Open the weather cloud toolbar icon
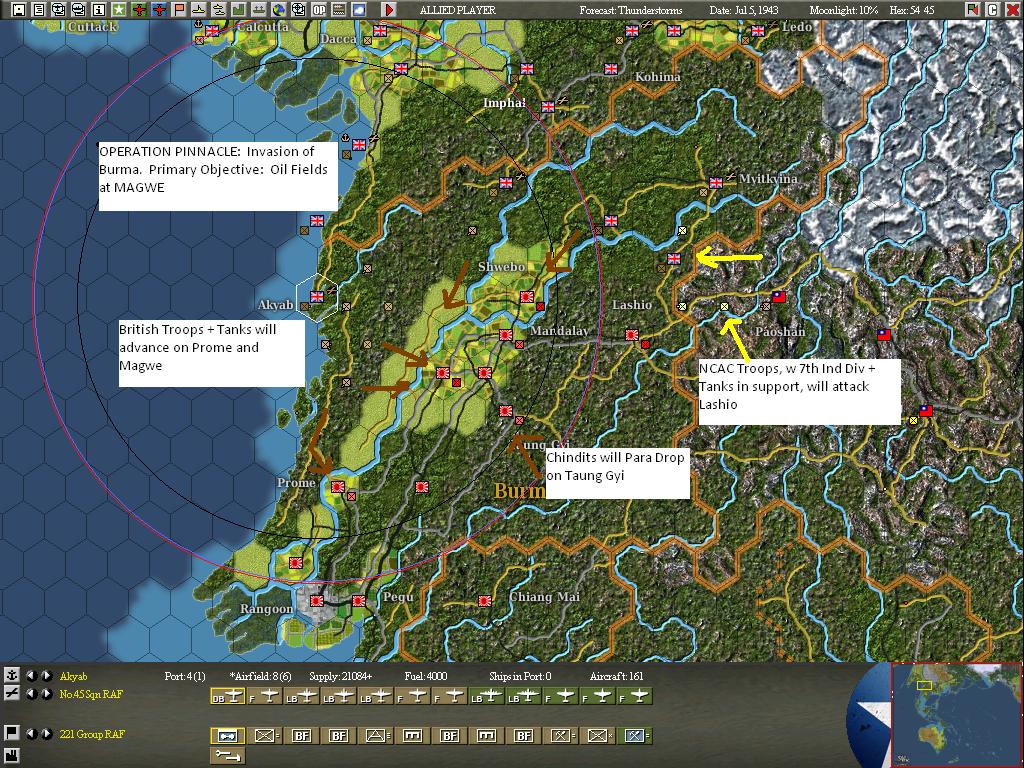The image size is (1024, 768). tap(359, 10)
